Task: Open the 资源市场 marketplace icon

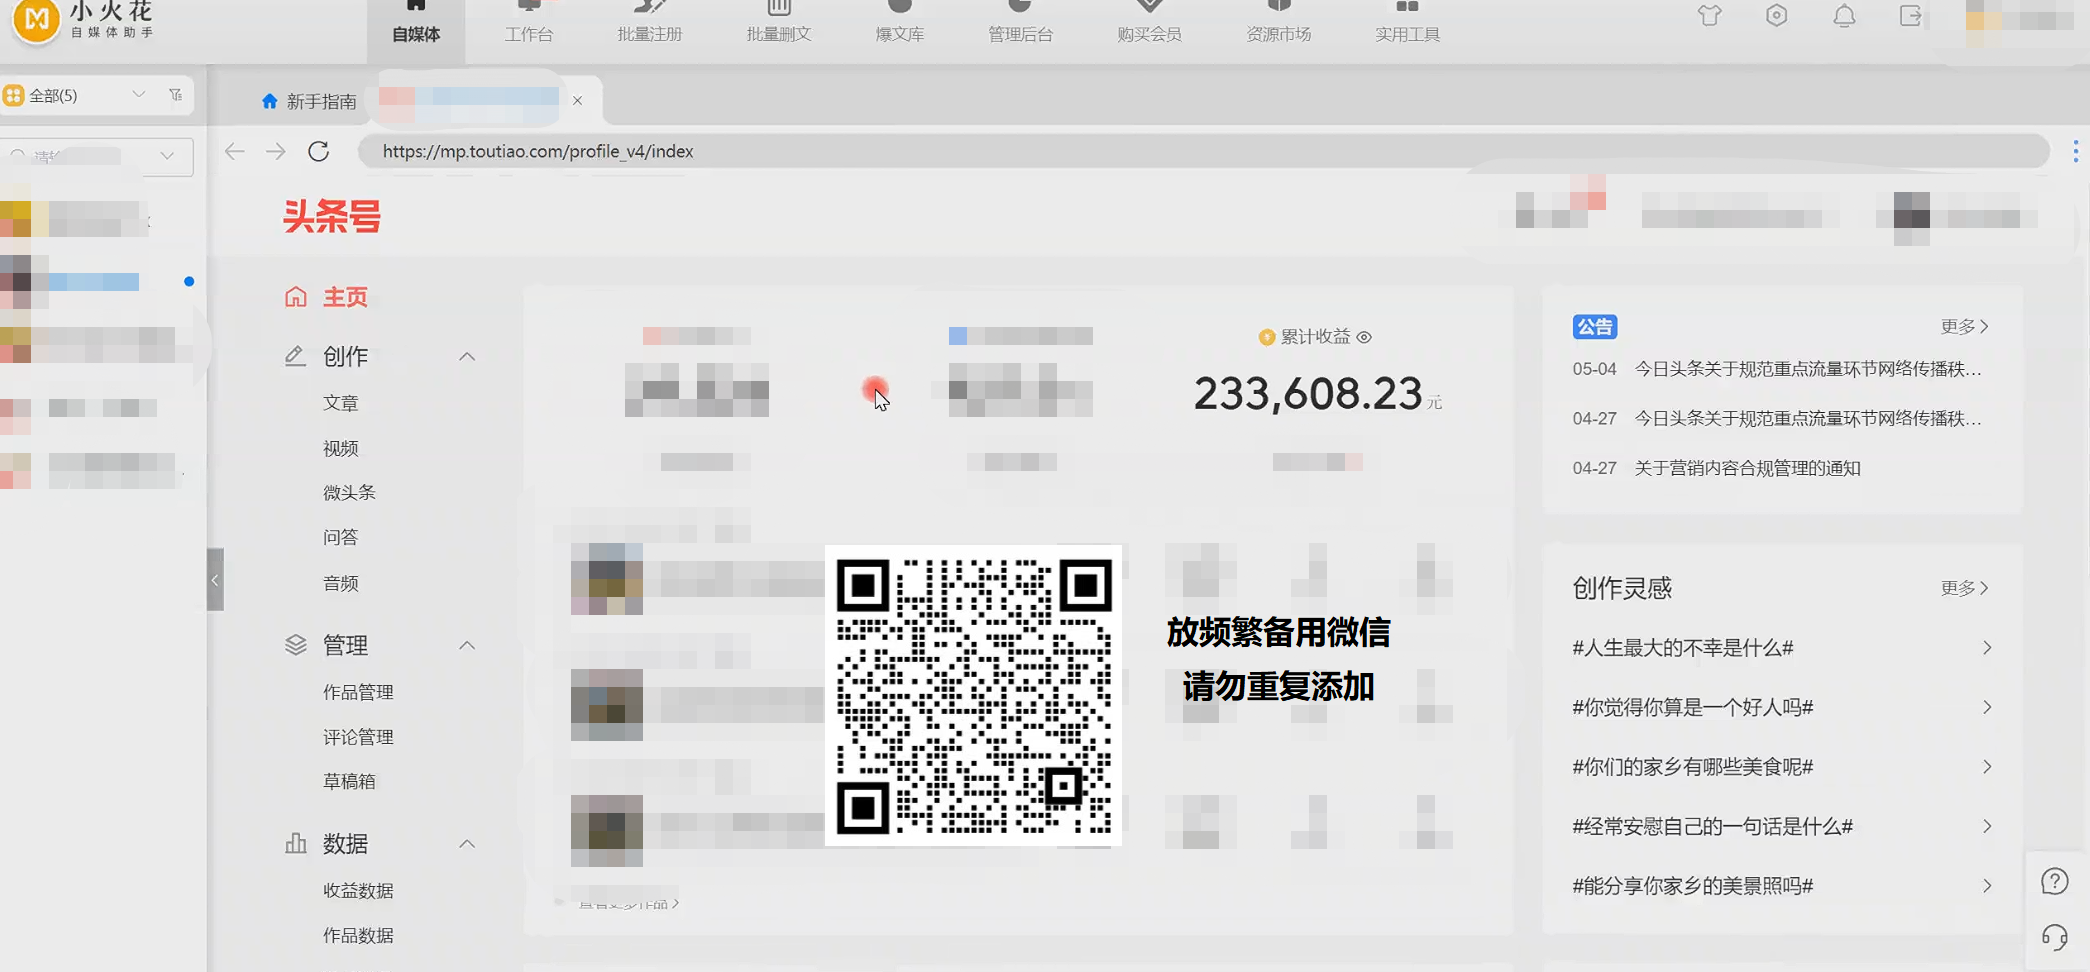Action: click(x=1277, y=22)
